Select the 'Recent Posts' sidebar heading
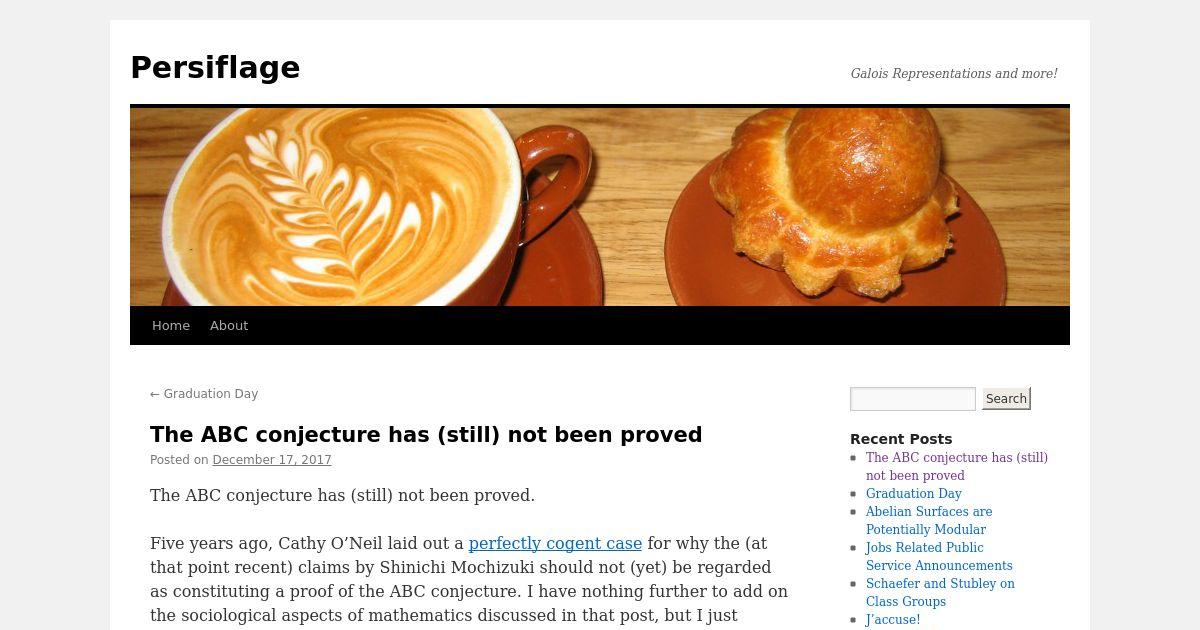Viewport: 1200px width, 630px height. [901, 439]
